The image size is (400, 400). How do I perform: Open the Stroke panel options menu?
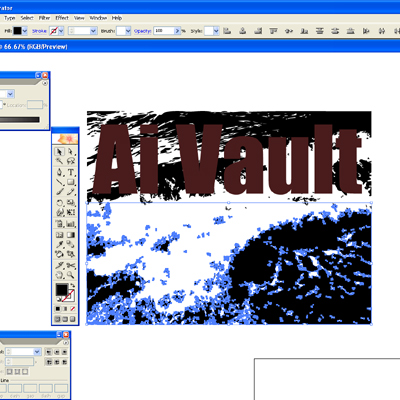coord(66,342)
